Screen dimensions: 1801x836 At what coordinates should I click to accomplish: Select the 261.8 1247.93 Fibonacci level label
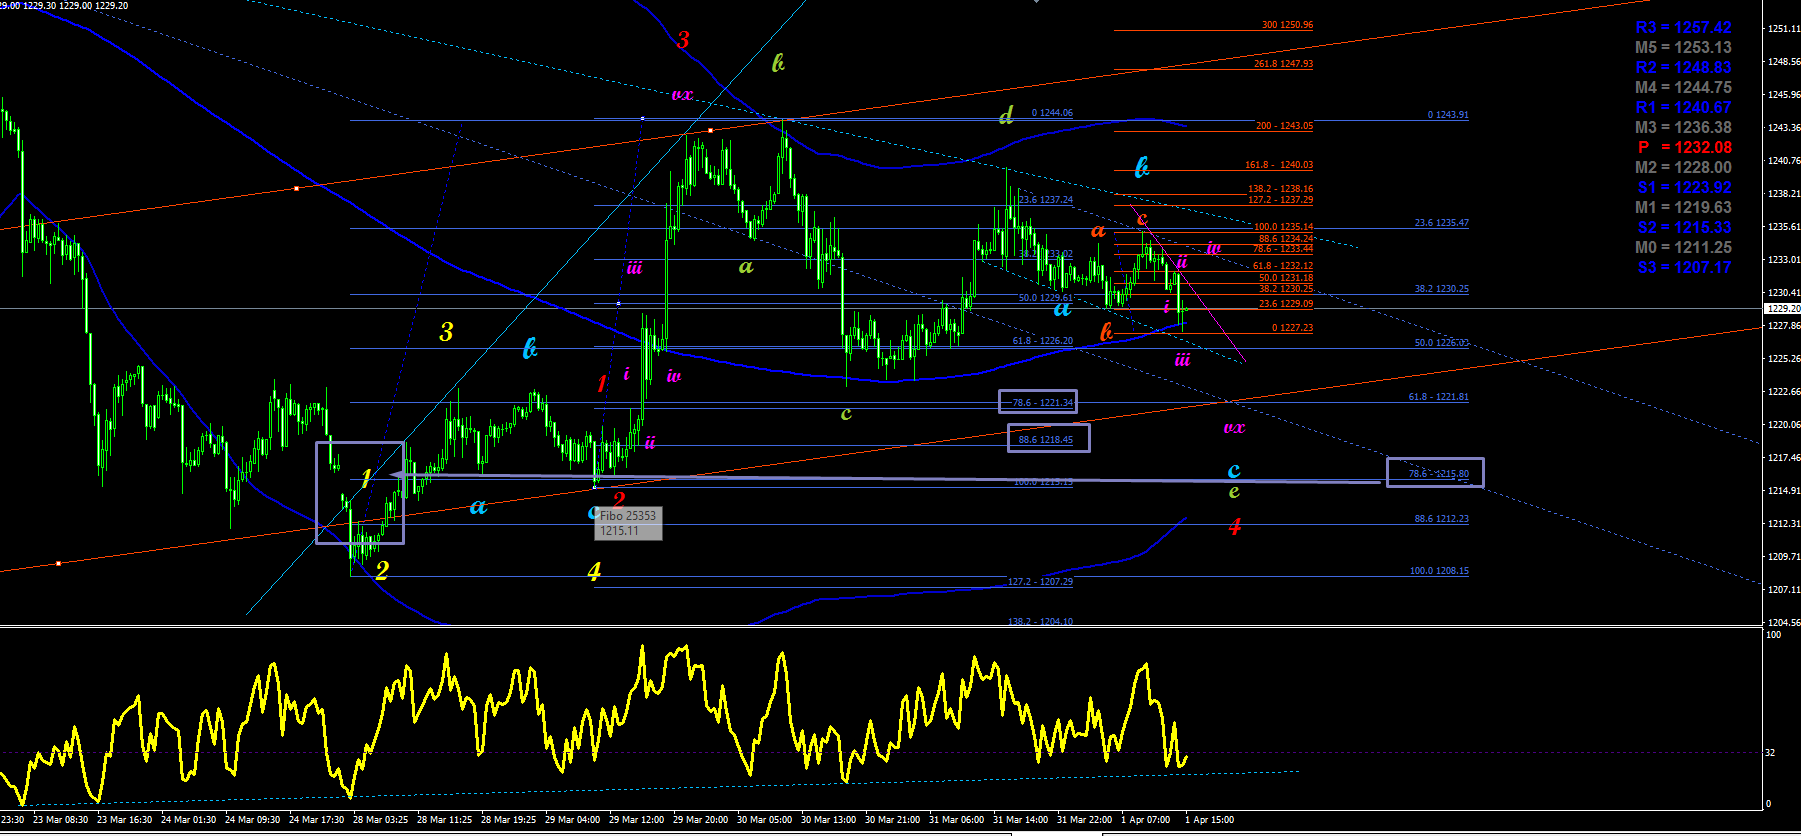pos(1283,64)
